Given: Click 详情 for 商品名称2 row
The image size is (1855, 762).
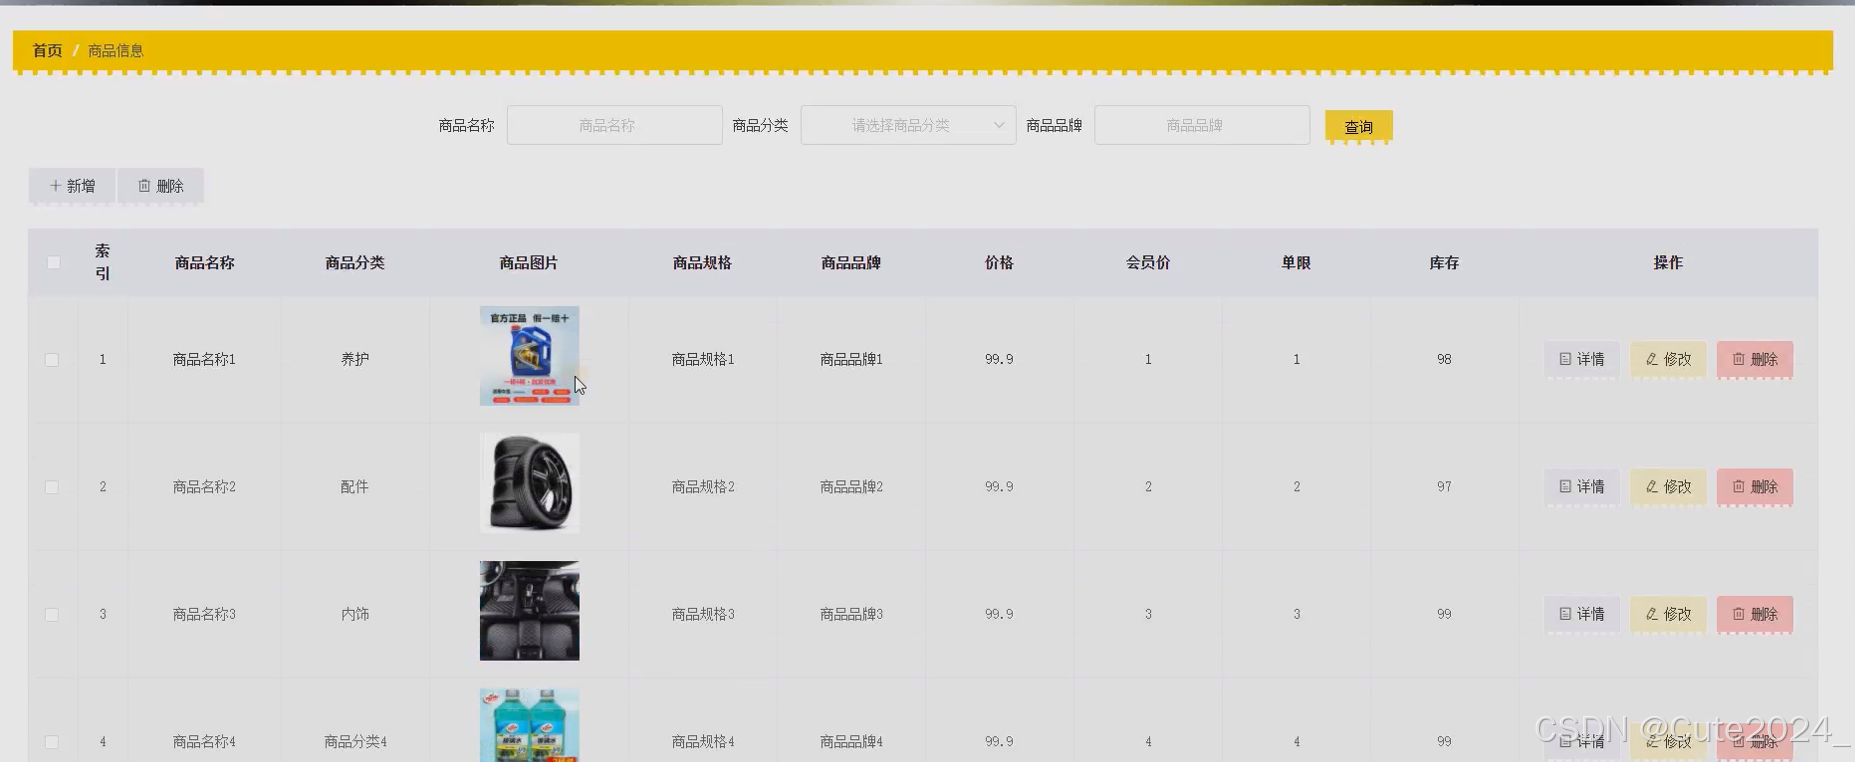Looking at the screenshot, I should (1582, 486).
